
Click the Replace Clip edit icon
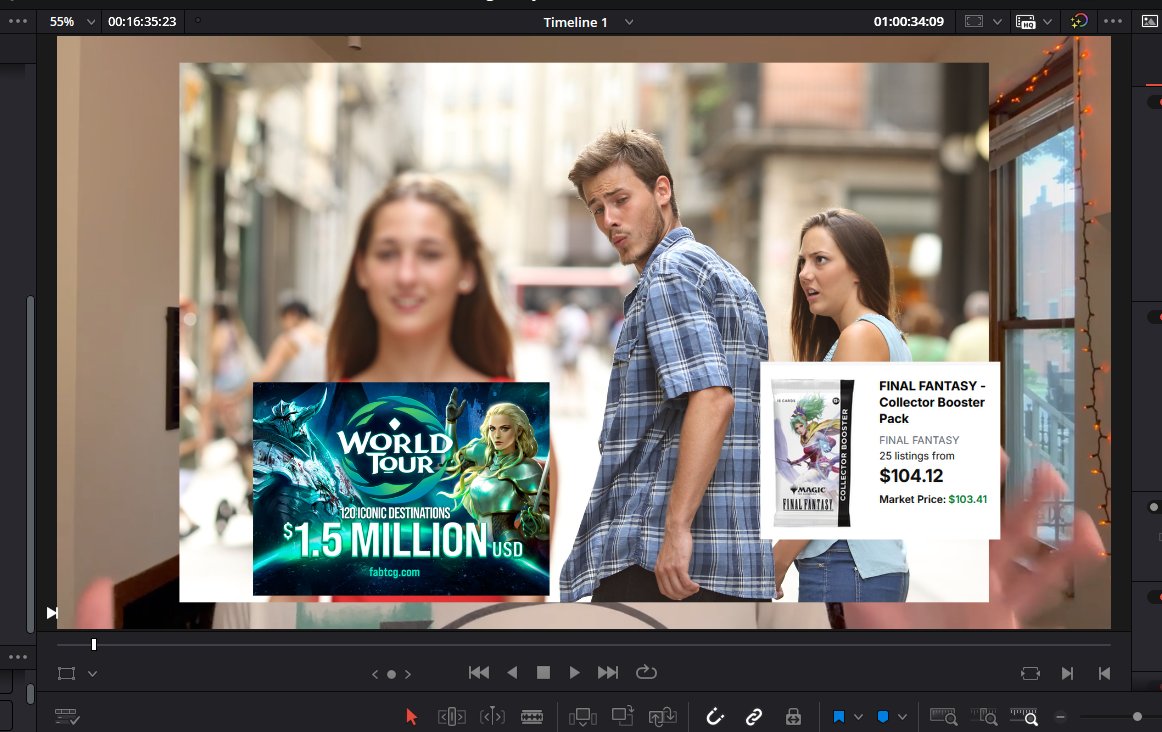[x=663, y=716]
